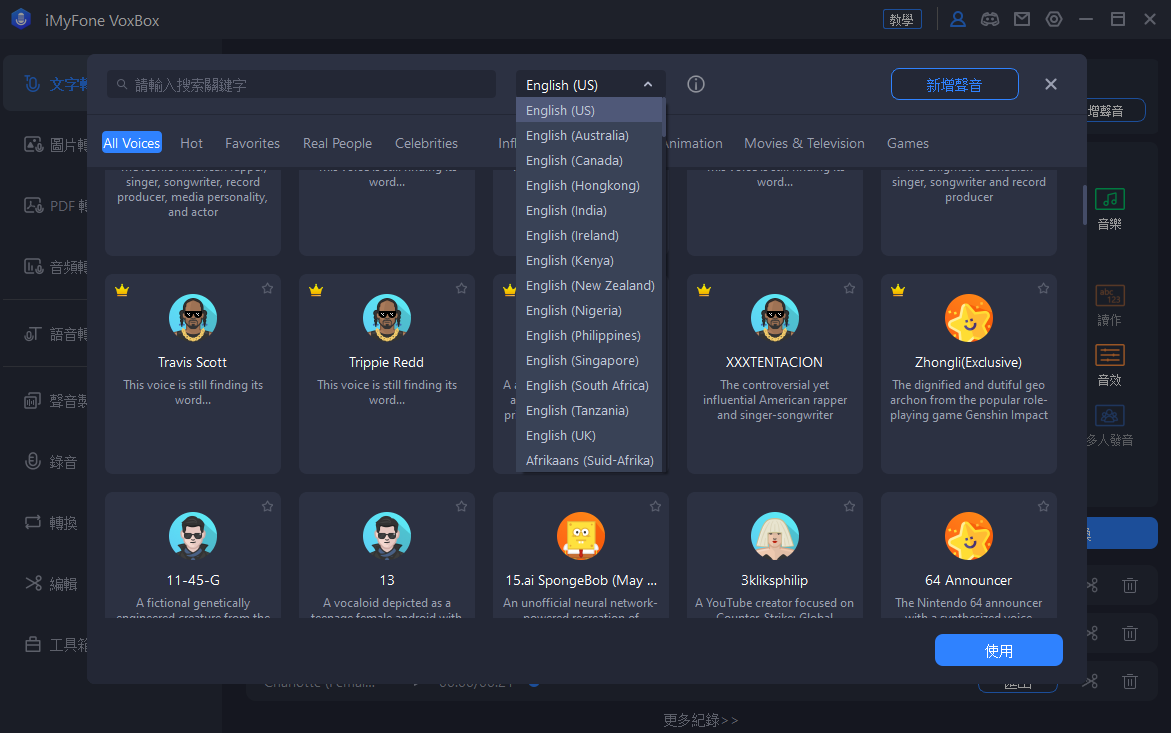Choose English (New Zealand) option
This screenshot has width=1171, height=733.
click(588, 285)
